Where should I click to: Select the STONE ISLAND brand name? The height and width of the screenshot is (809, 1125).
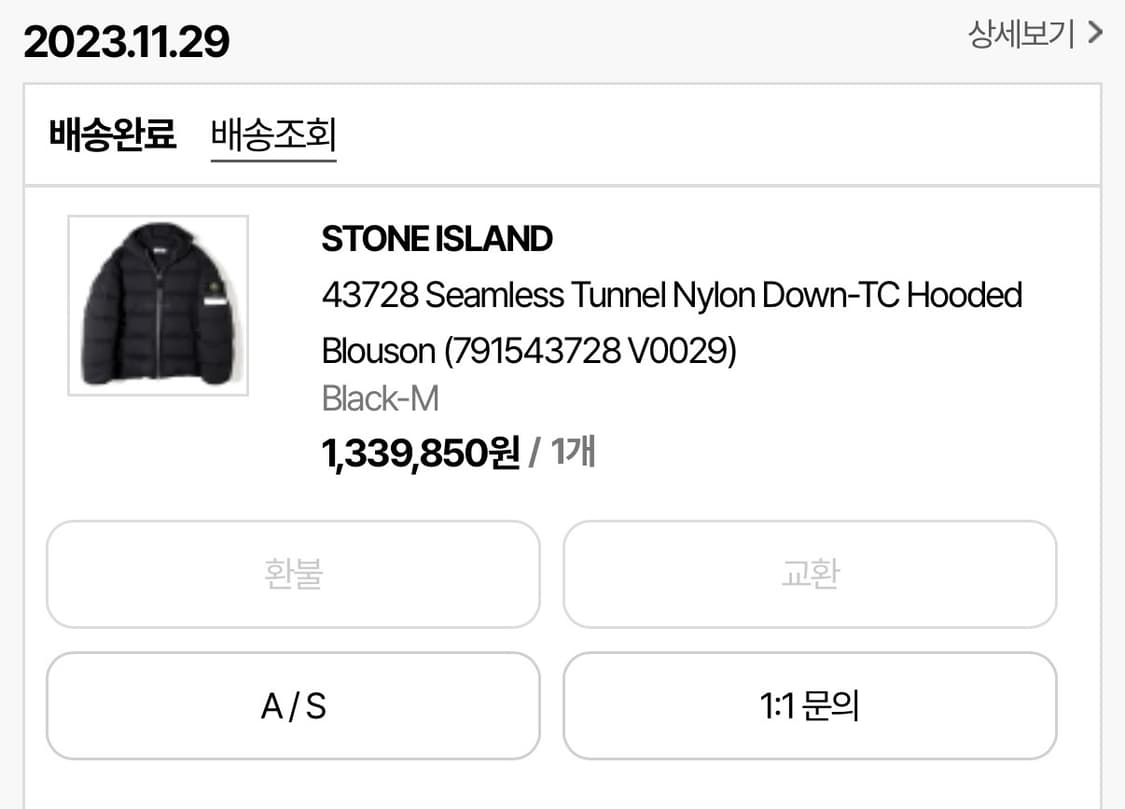tap(437, 239)
